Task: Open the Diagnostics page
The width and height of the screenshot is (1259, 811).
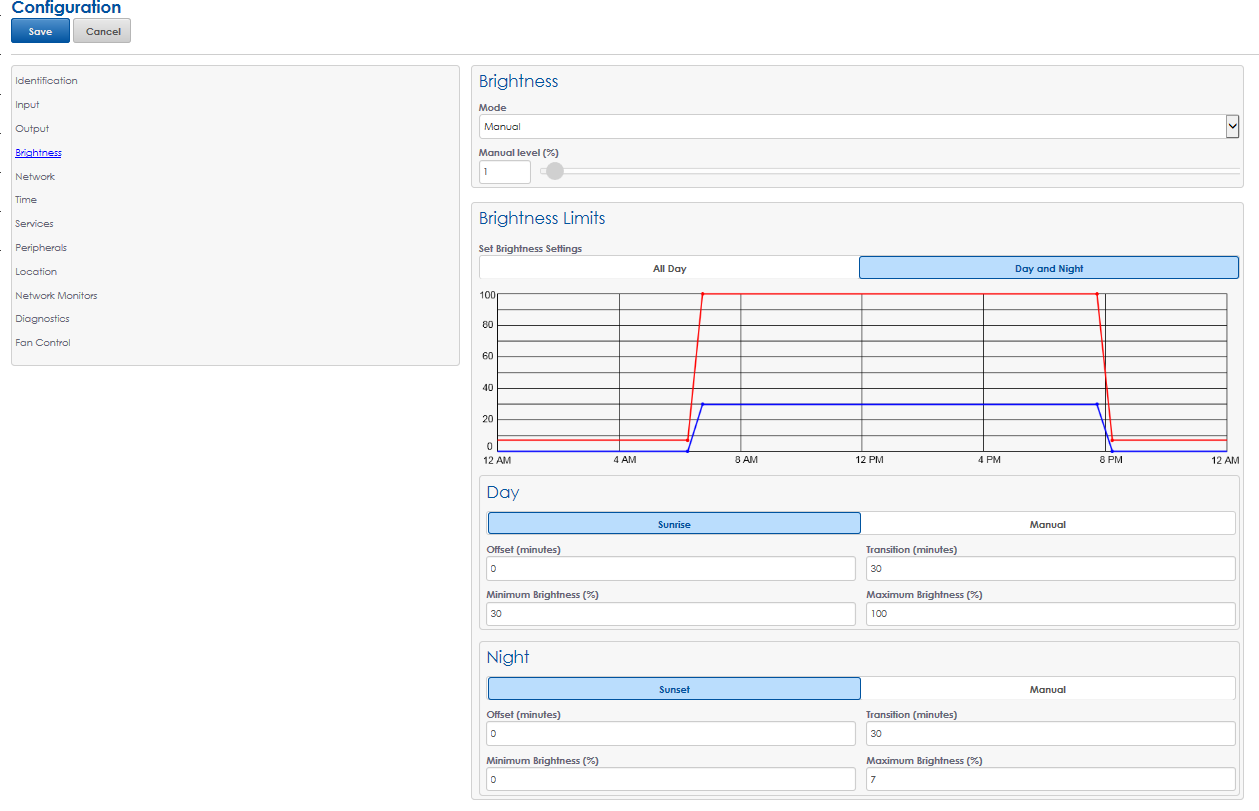Action: point(42,319)
